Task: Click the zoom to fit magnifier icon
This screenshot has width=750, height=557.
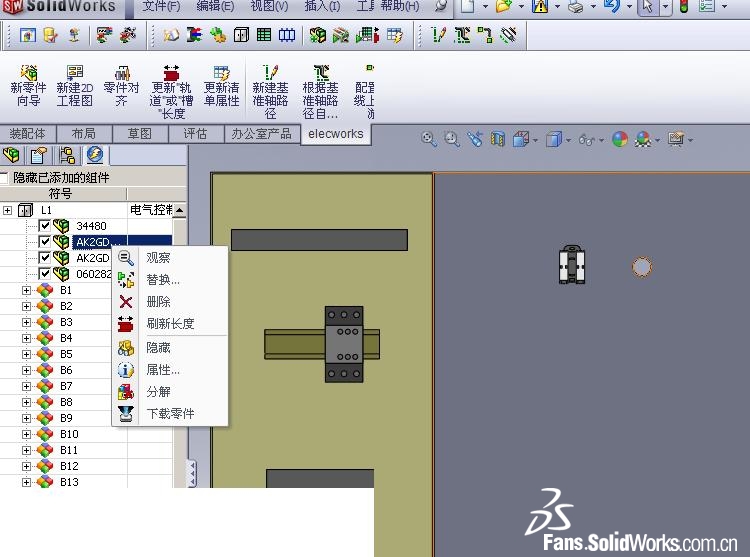Action: (429, 139)
